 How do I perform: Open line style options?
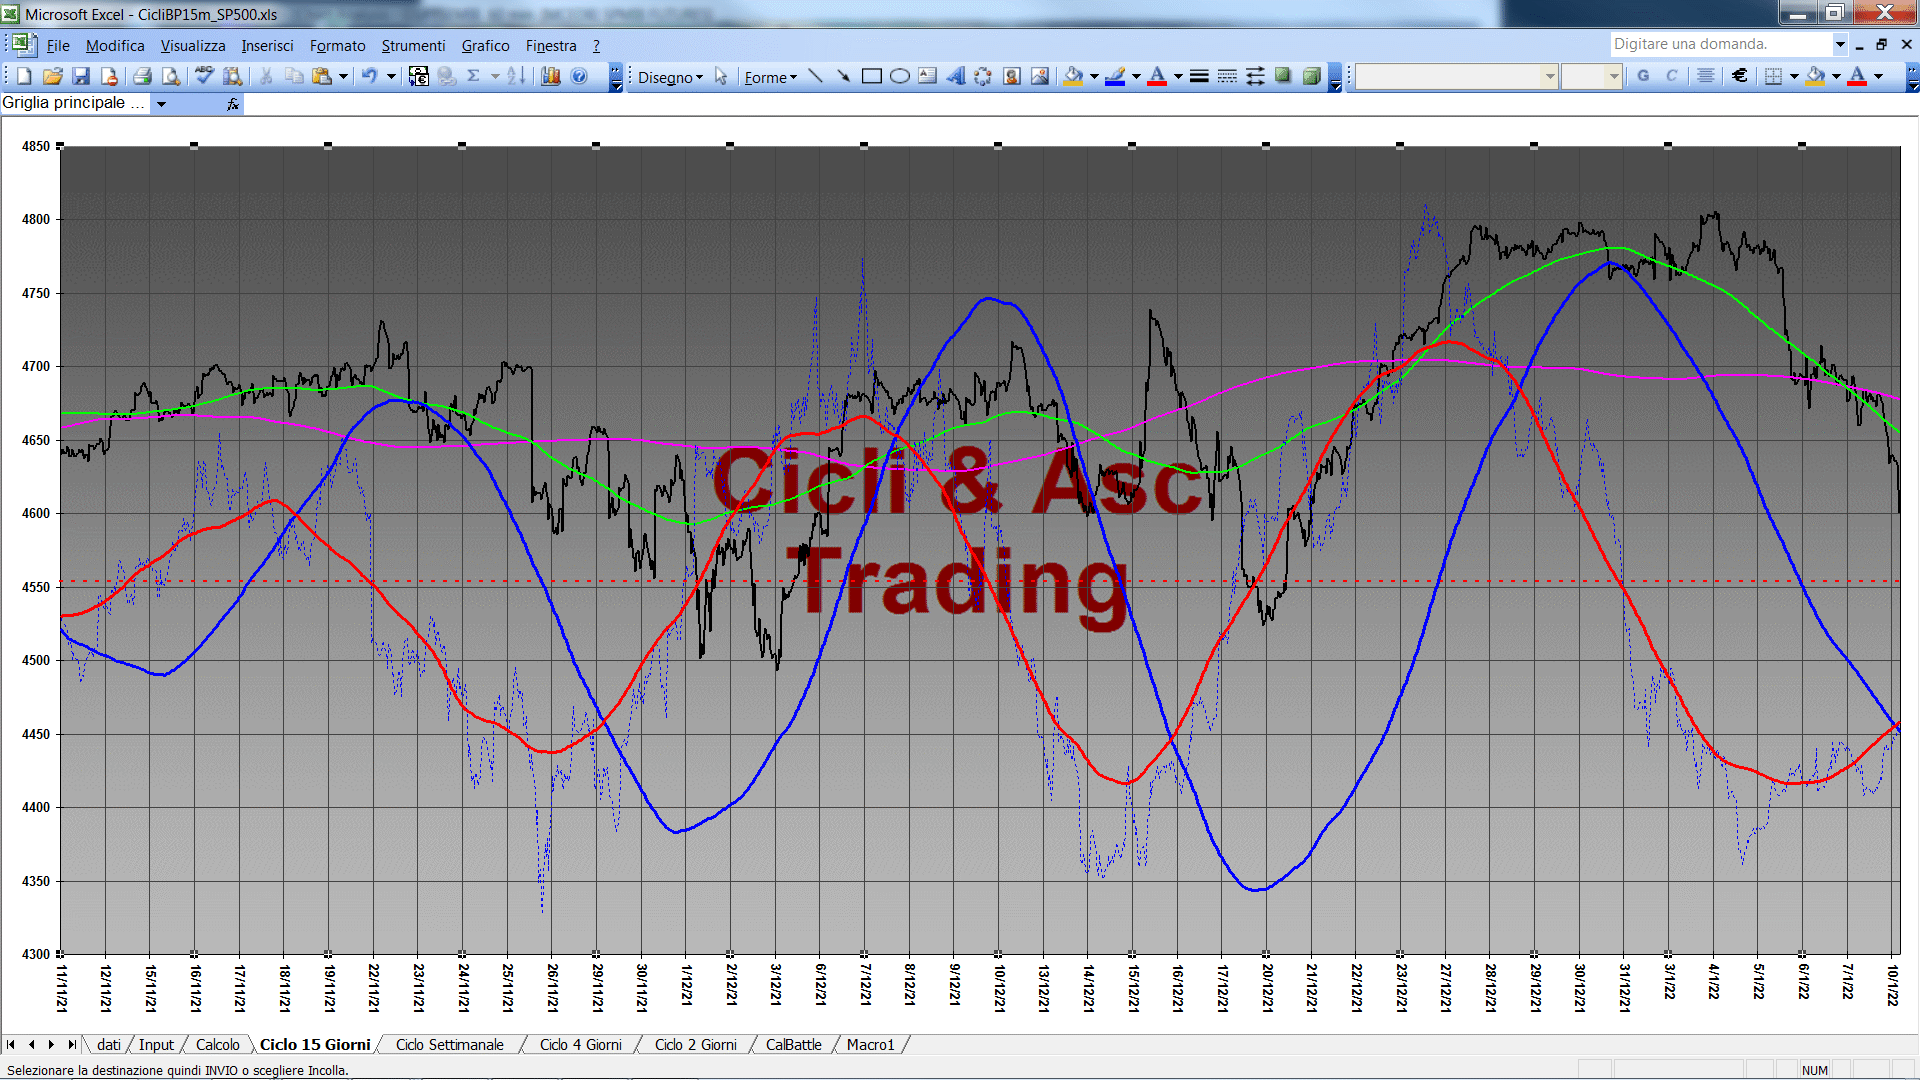point(1199,76)
